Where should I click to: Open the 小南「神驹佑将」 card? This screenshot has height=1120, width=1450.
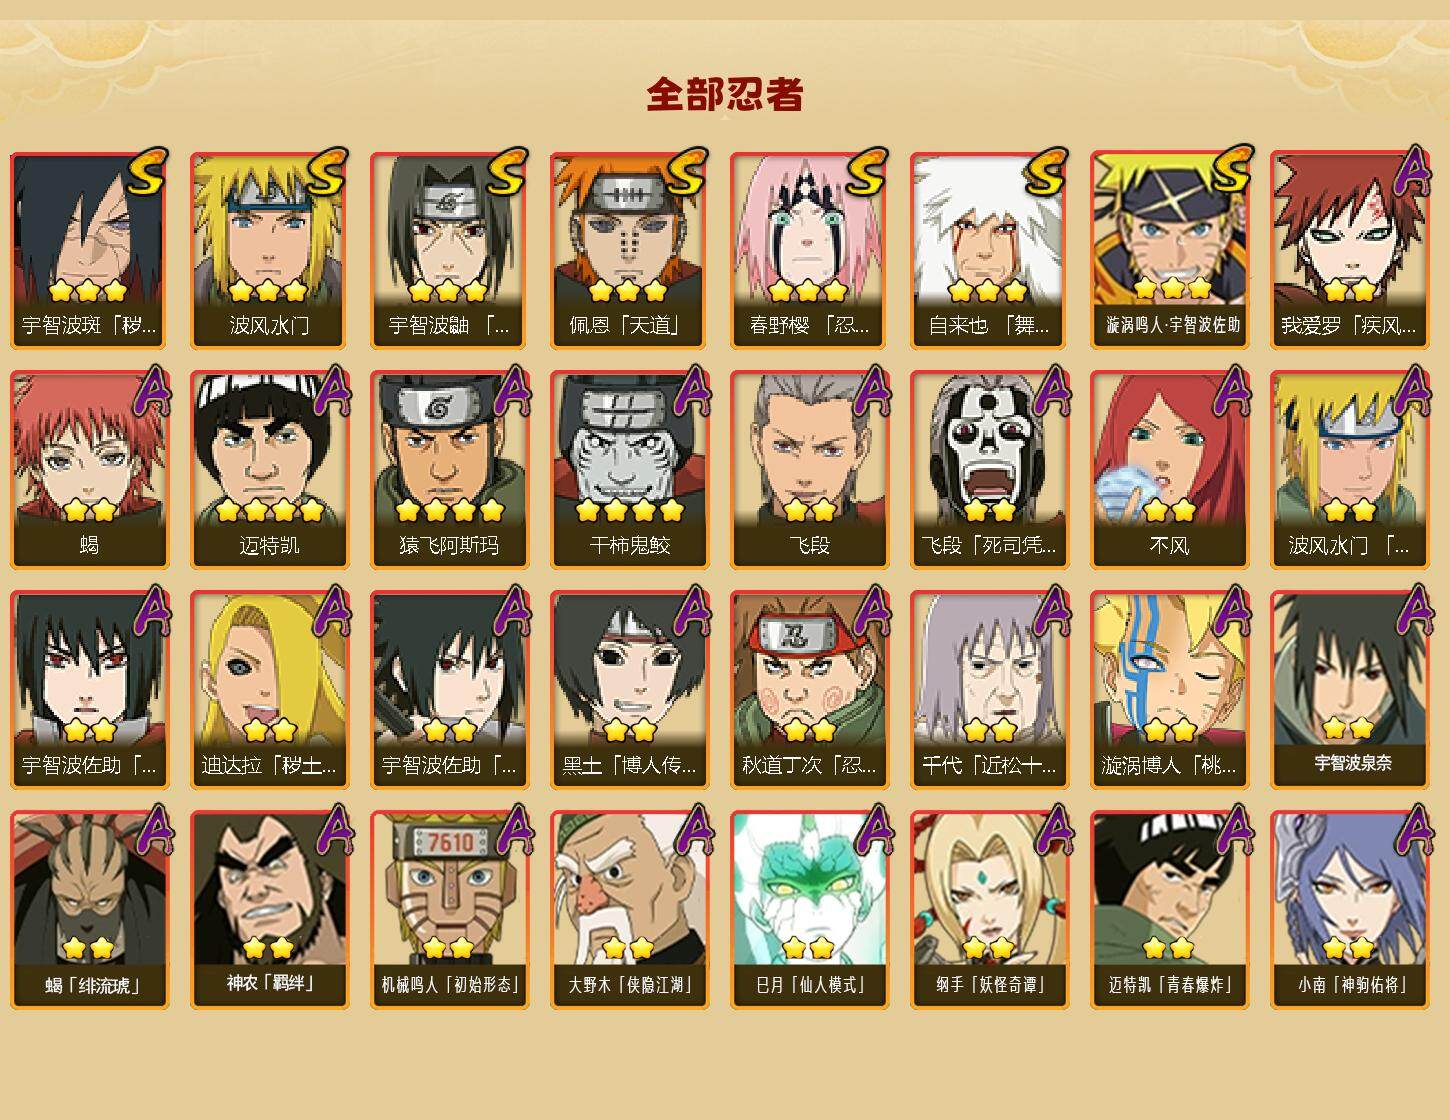click(1351, 910)
